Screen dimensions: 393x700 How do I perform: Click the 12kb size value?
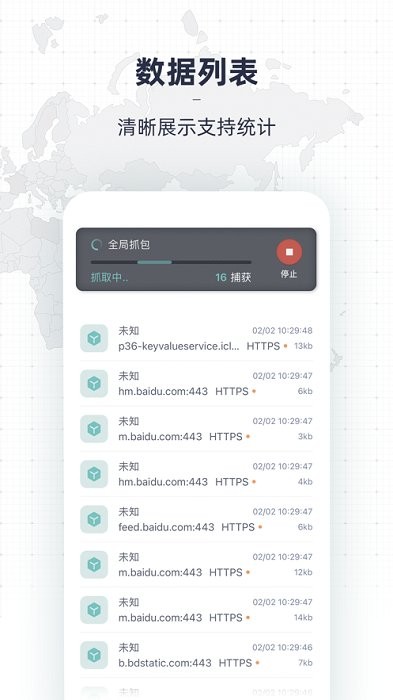tap(303, 572)
